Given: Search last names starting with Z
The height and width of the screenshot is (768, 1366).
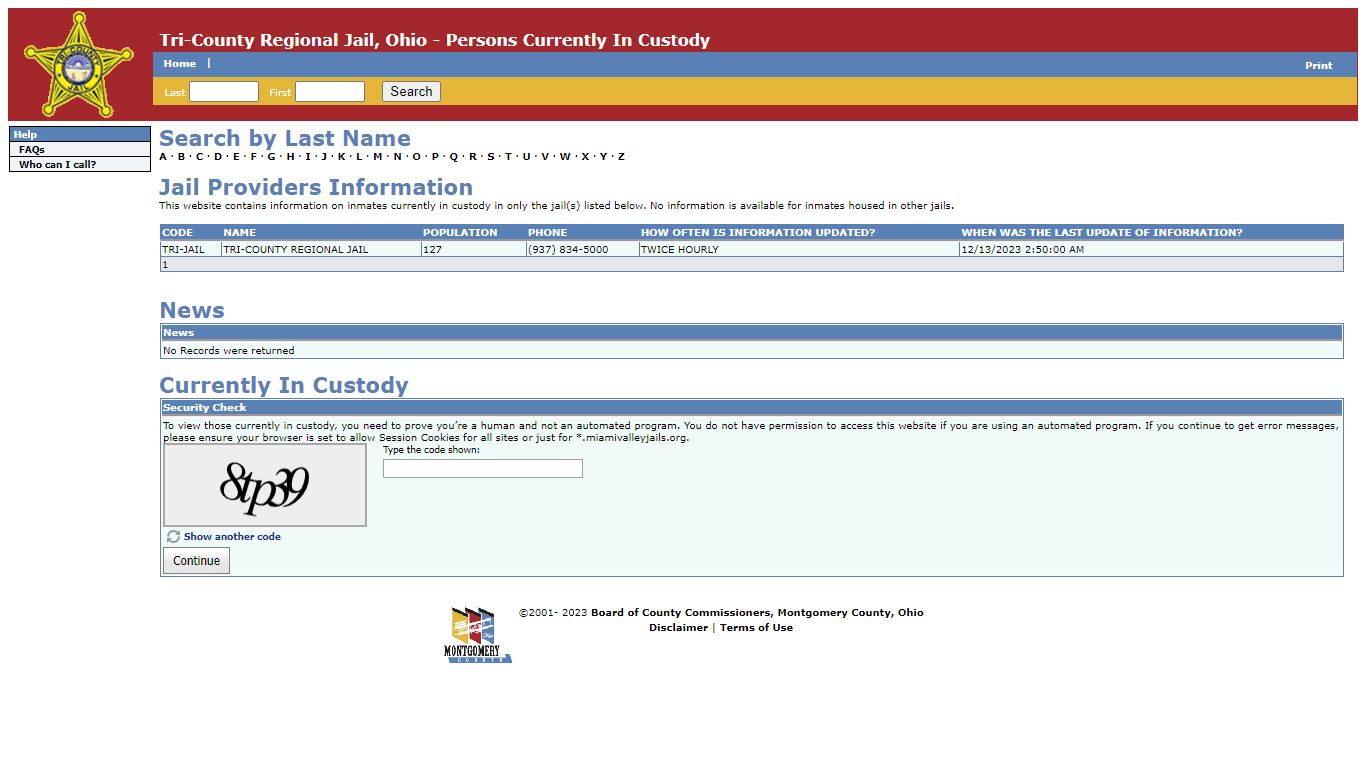Looking at the screenshot, I should click(621, 157).
